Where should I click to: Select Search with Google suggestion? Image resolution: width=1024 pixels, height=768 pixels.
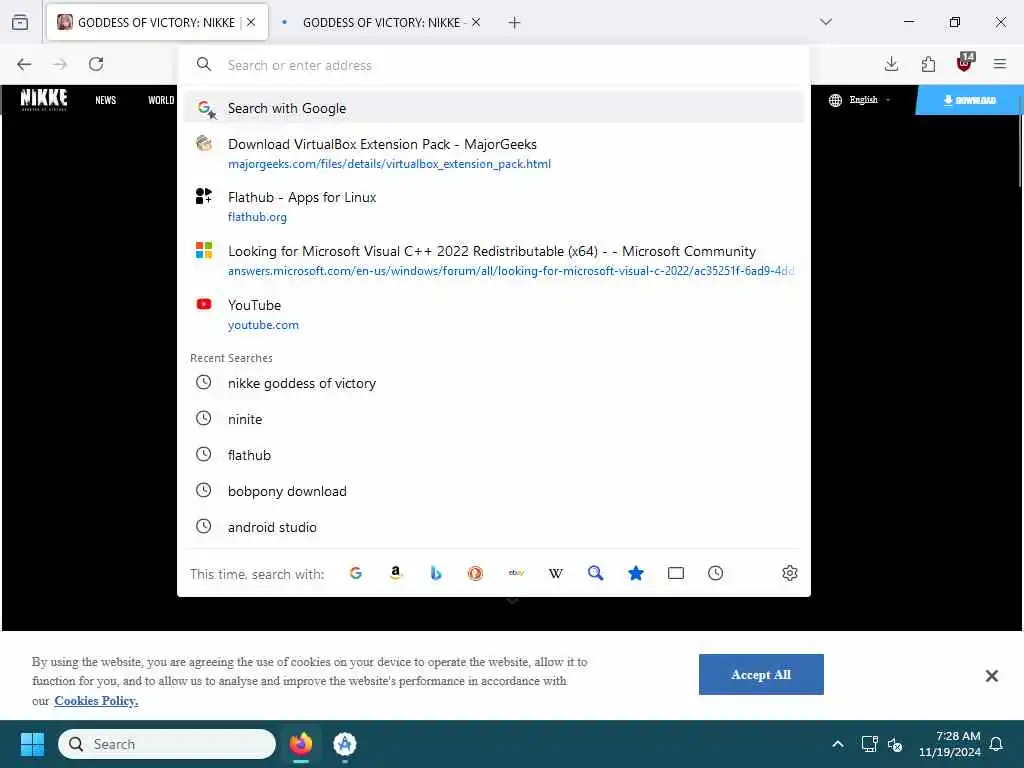pyautogui.click(x=494, y=108)
